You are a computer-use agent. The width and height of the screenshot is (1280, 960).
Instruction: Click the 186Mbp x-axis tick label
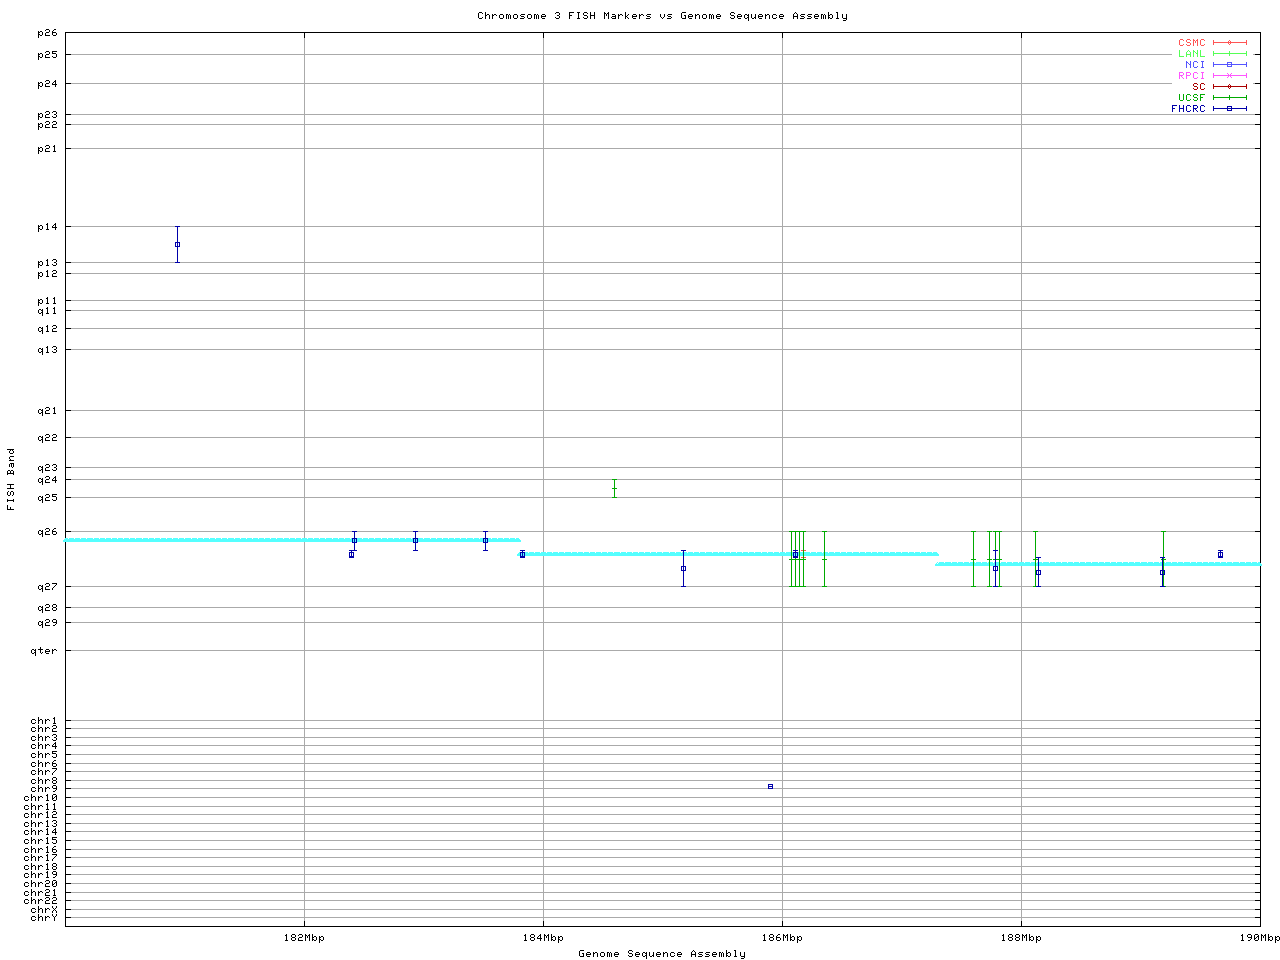[x=782, y=938]
